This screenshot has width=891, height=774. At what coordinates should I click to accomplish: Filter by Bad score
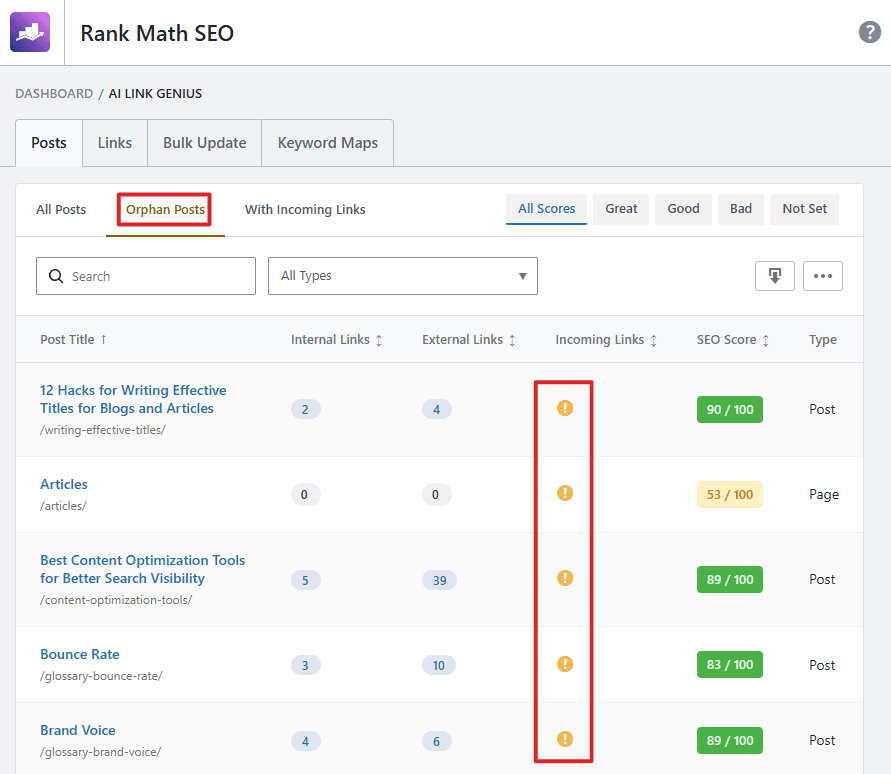[740, 209]
